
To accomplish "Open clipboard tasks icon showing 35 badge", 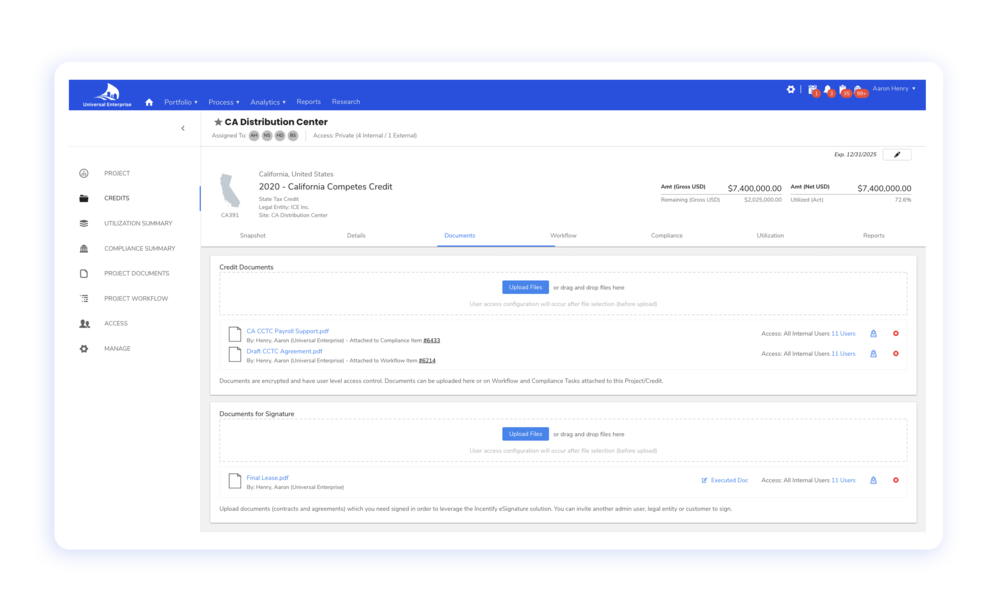I will [x=843, y=89].
